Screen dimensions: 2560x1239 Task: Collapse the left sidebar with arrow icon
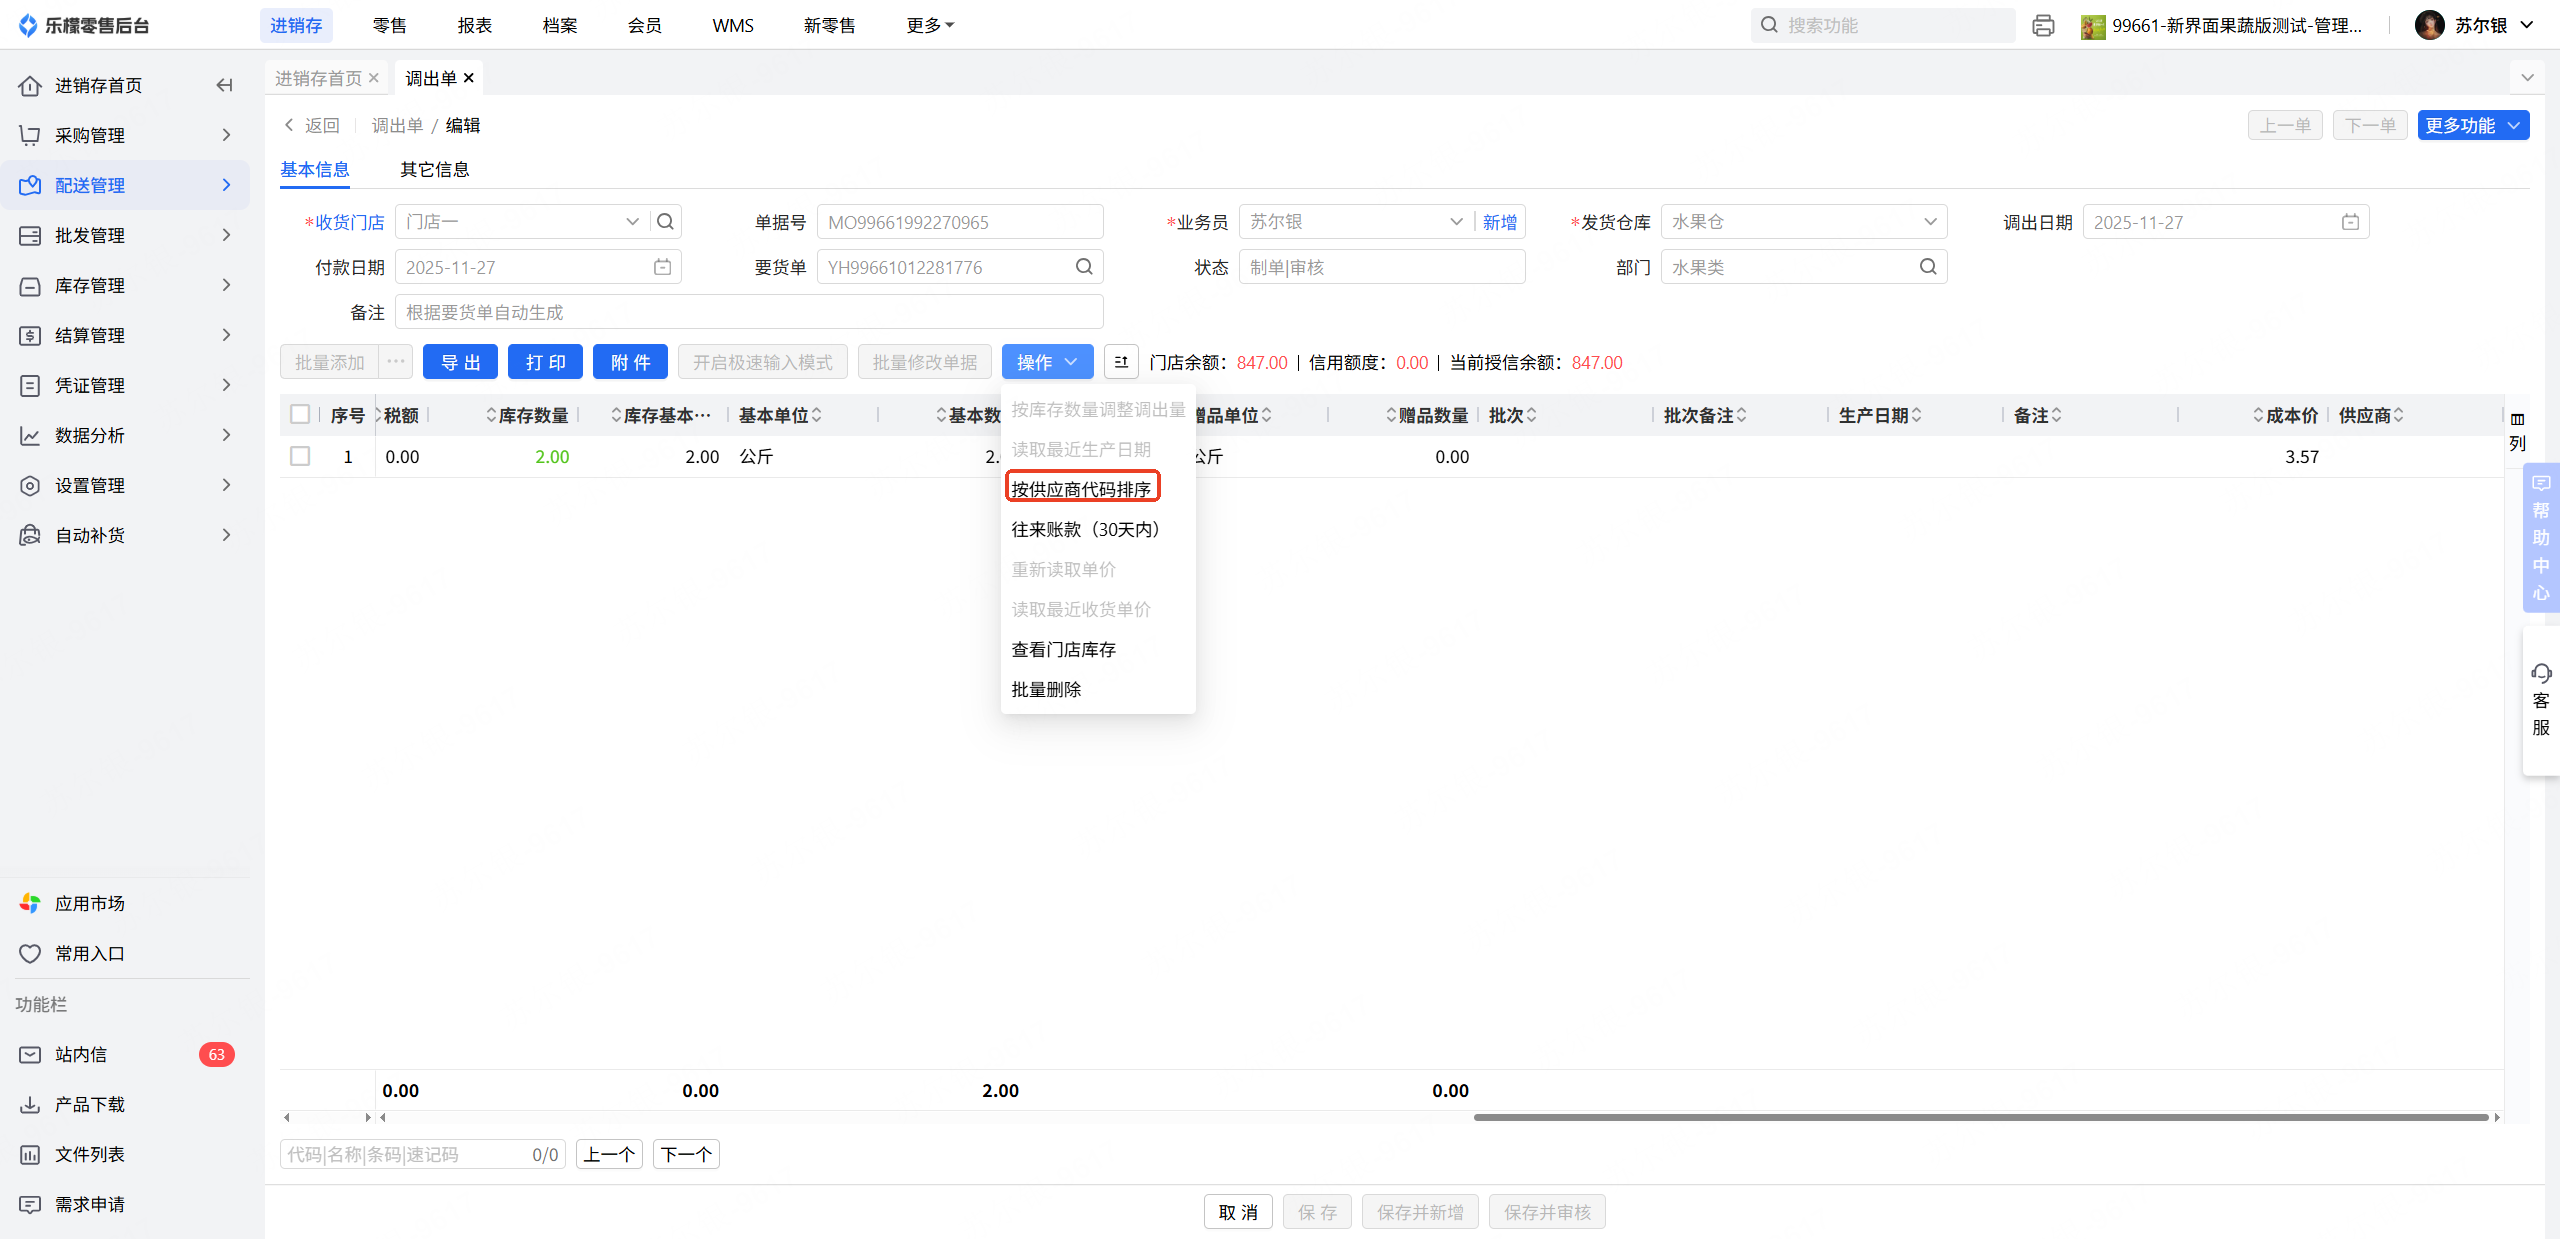coord(224,85)
